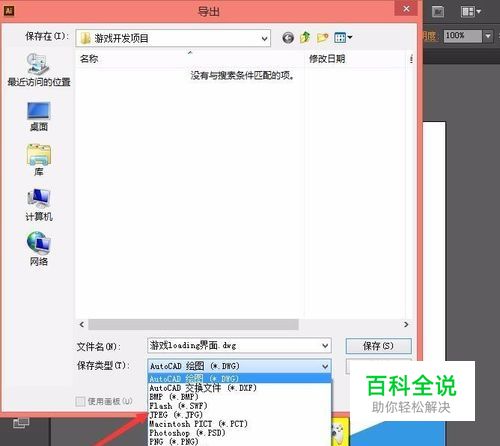Select AutoCAD 交换文件 (*.DXF) option

(239, 388)
